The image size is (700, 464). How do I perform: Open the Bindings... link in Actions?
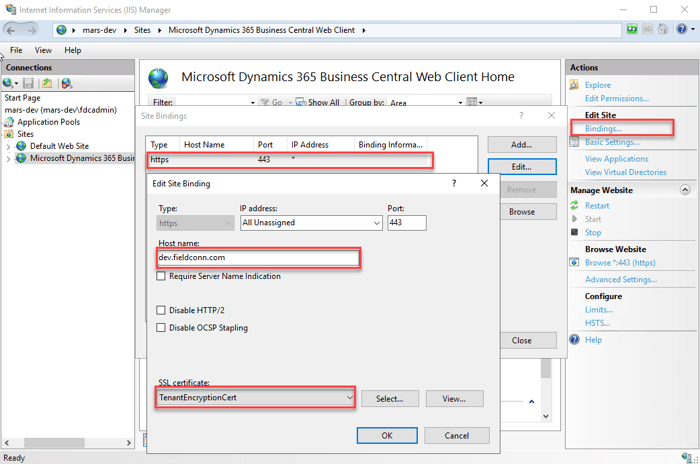(603, 129)
